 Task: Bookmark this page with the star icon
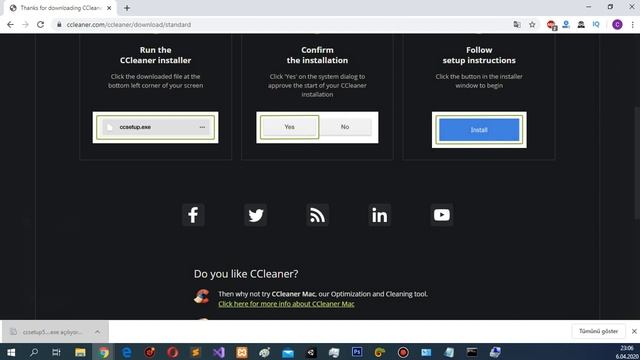tap(532, 24)
